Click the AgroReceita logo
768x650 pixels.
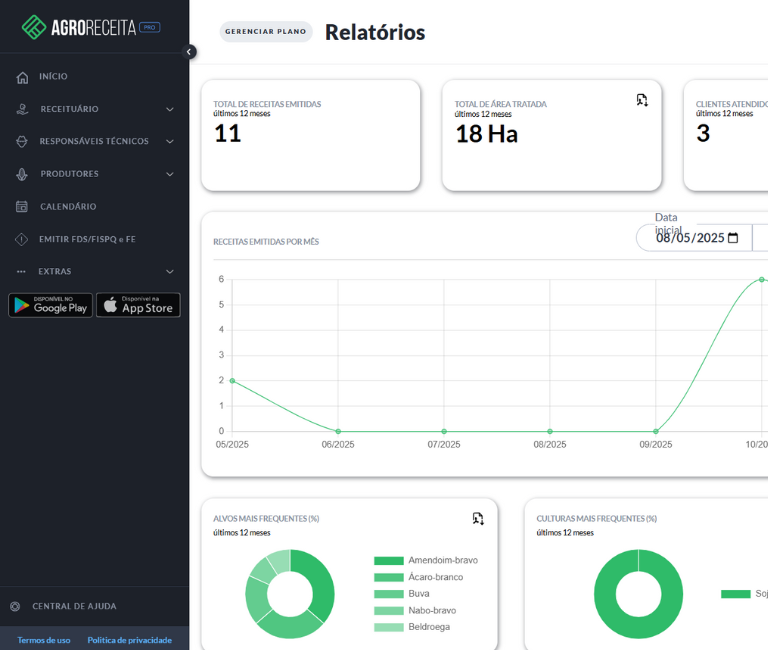click(90, 27)
